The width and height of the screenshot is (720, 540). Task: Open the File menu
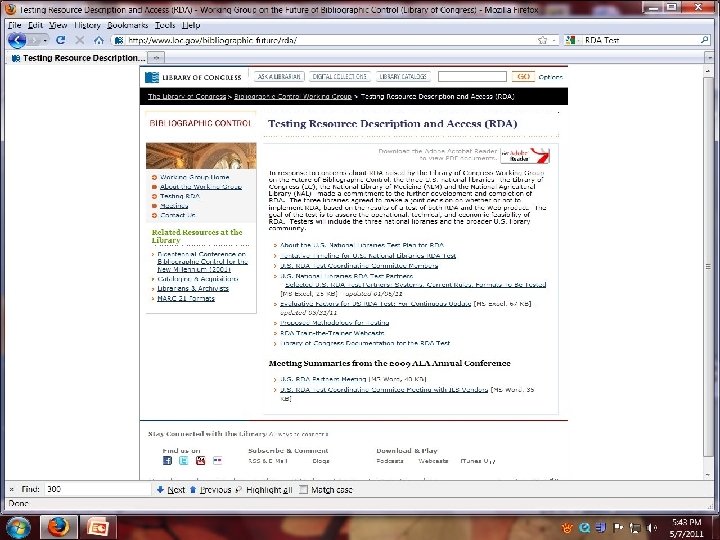click(x=15, y=25)
